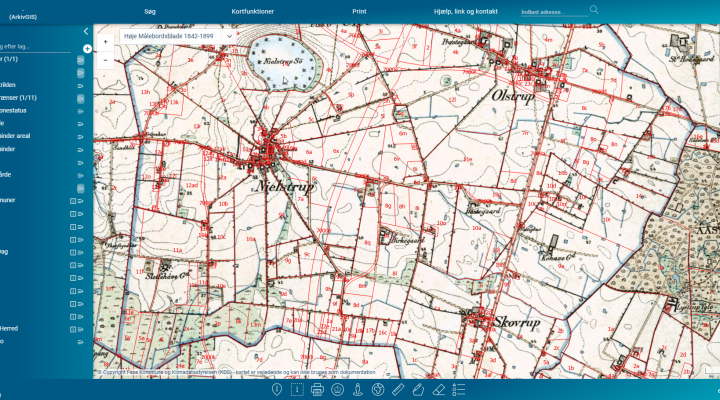
Task: Zoom out with the map minus button
Action: tap(106, 60)
